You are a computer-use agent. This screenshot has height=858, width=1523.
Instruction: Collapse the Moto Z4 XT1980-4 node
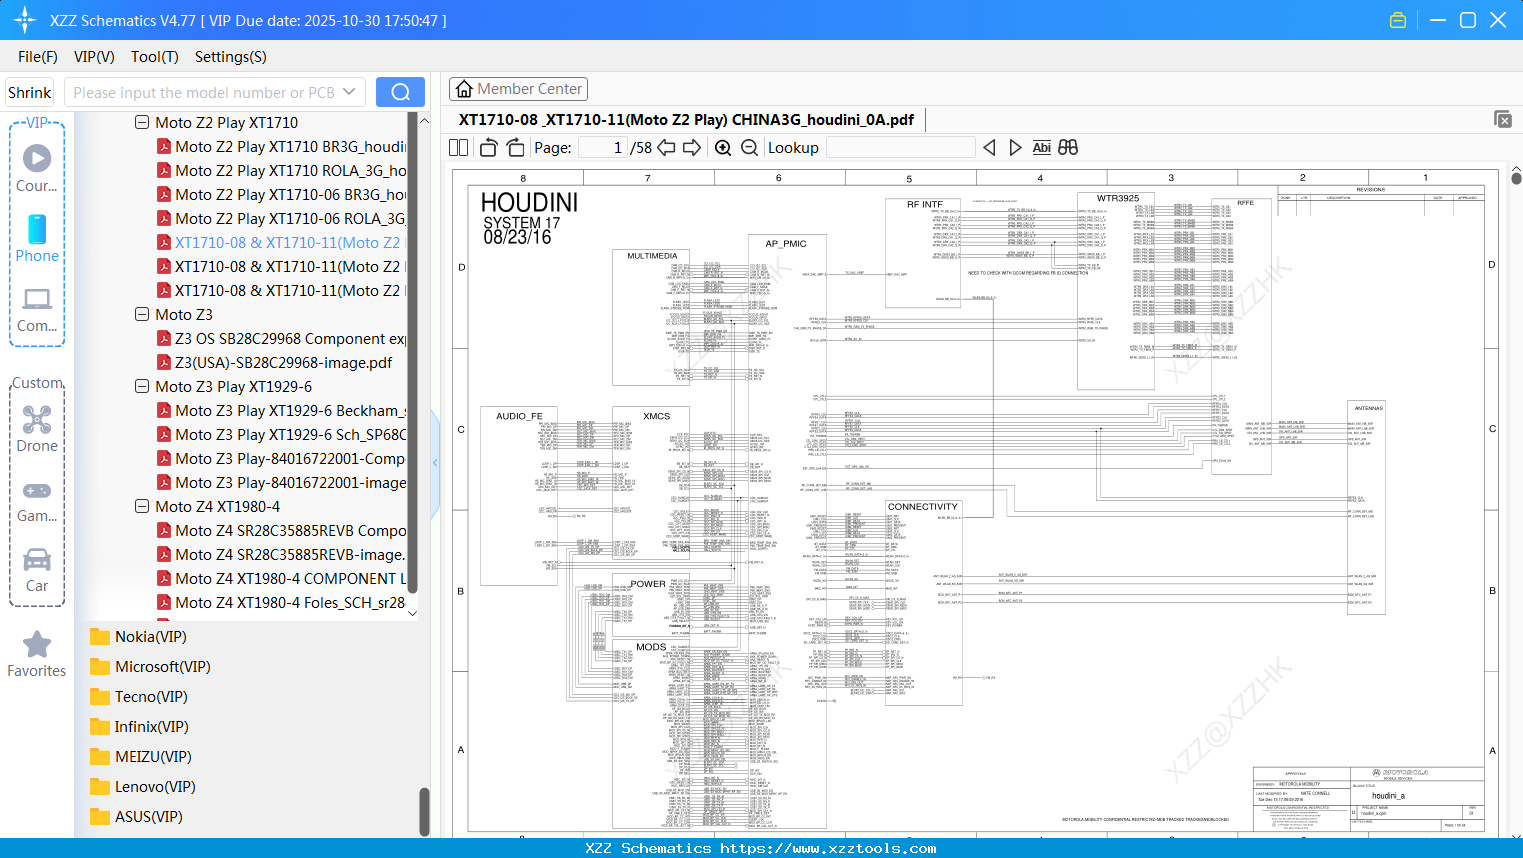pyautogui.click(x=142, y=507)
